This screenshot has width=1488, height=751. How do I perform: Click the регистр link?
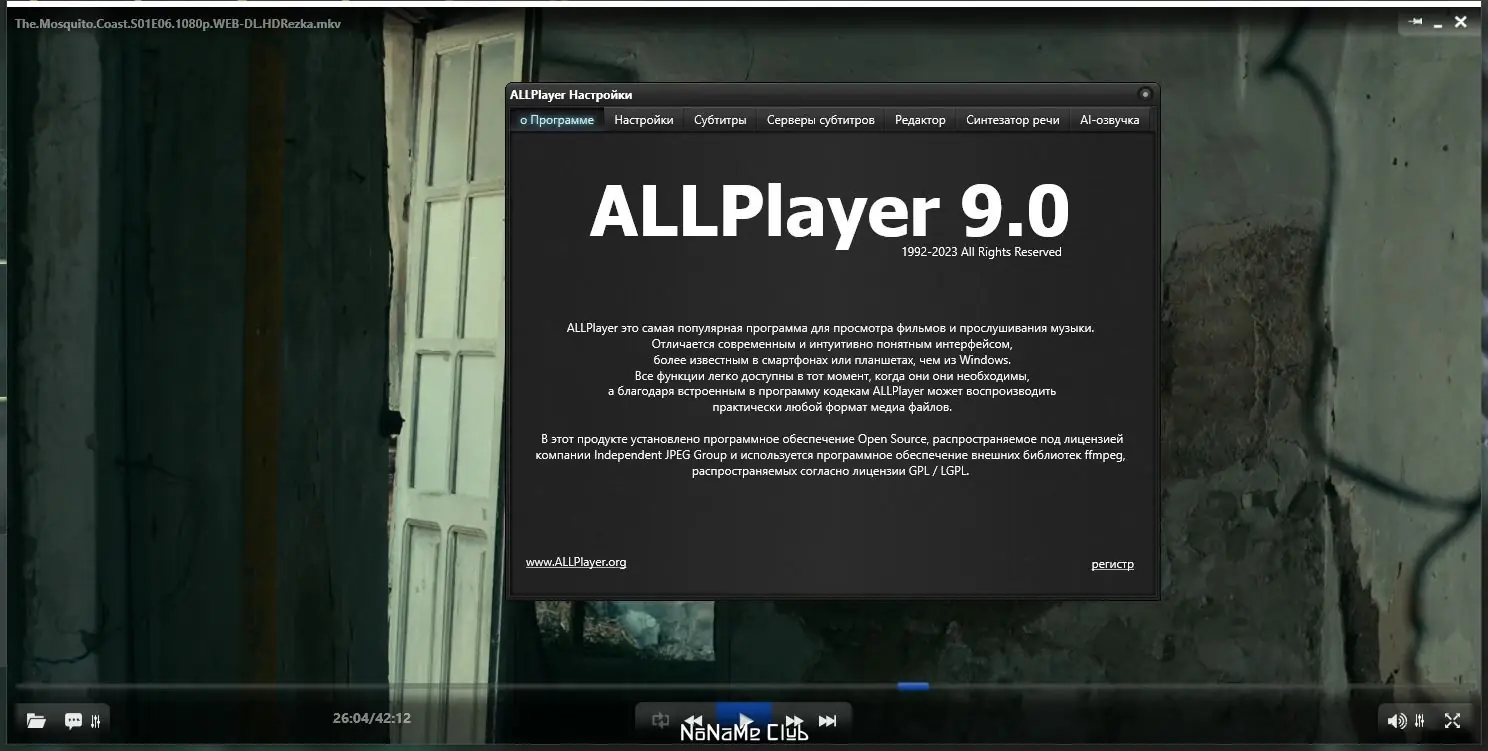coord(1113,564)
